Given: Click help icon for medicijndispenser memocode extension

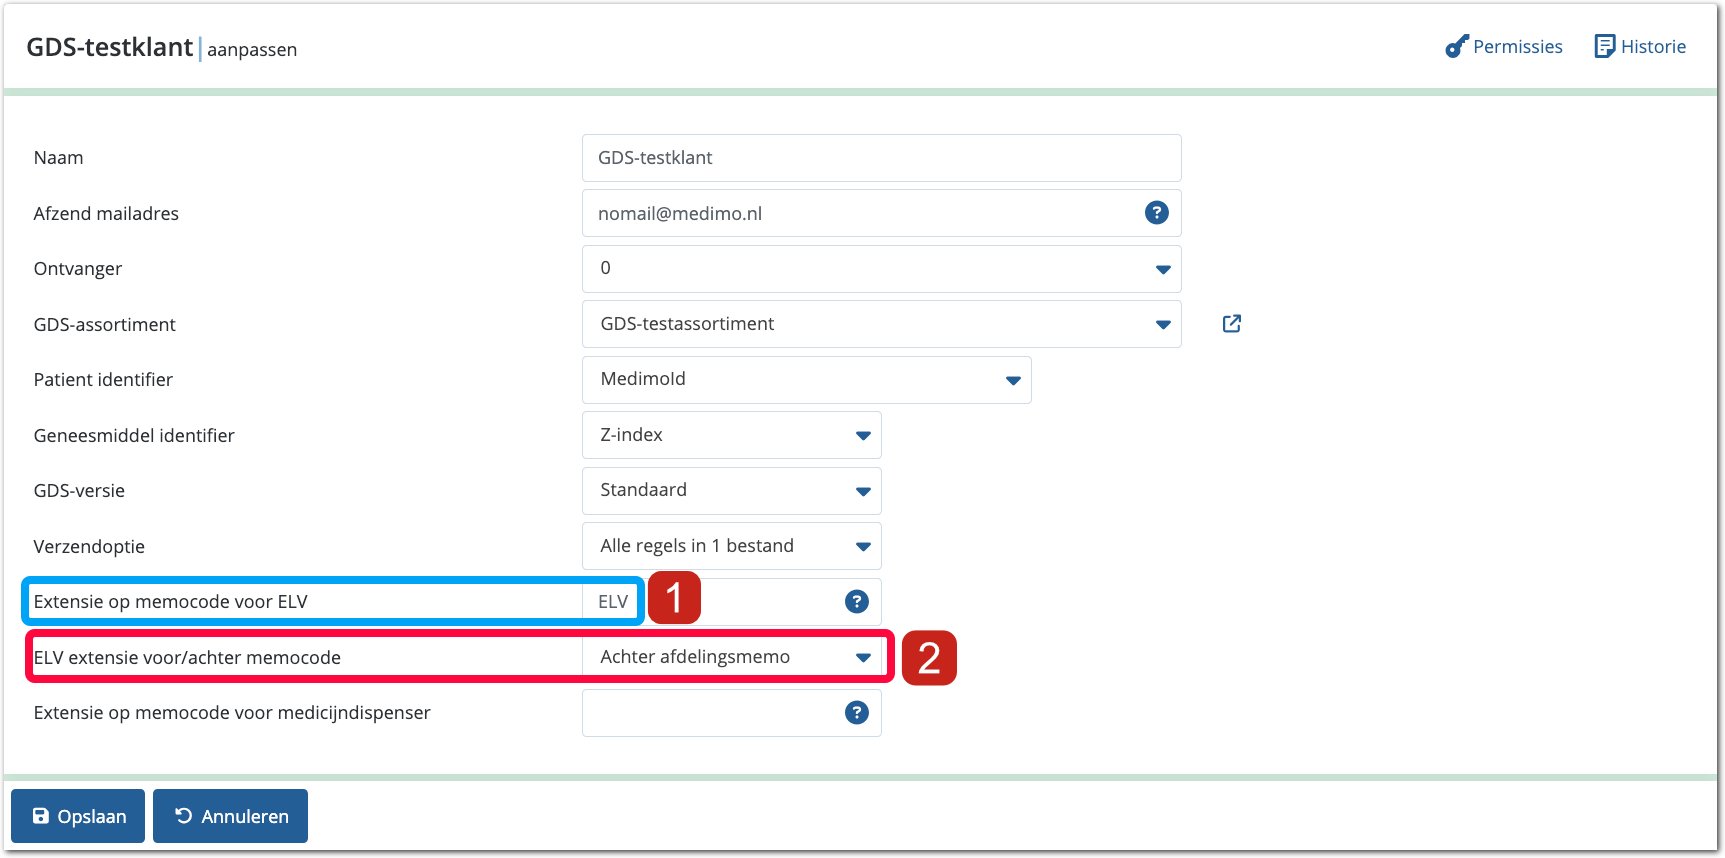Looking at the screenshot, I should [856, 713].
